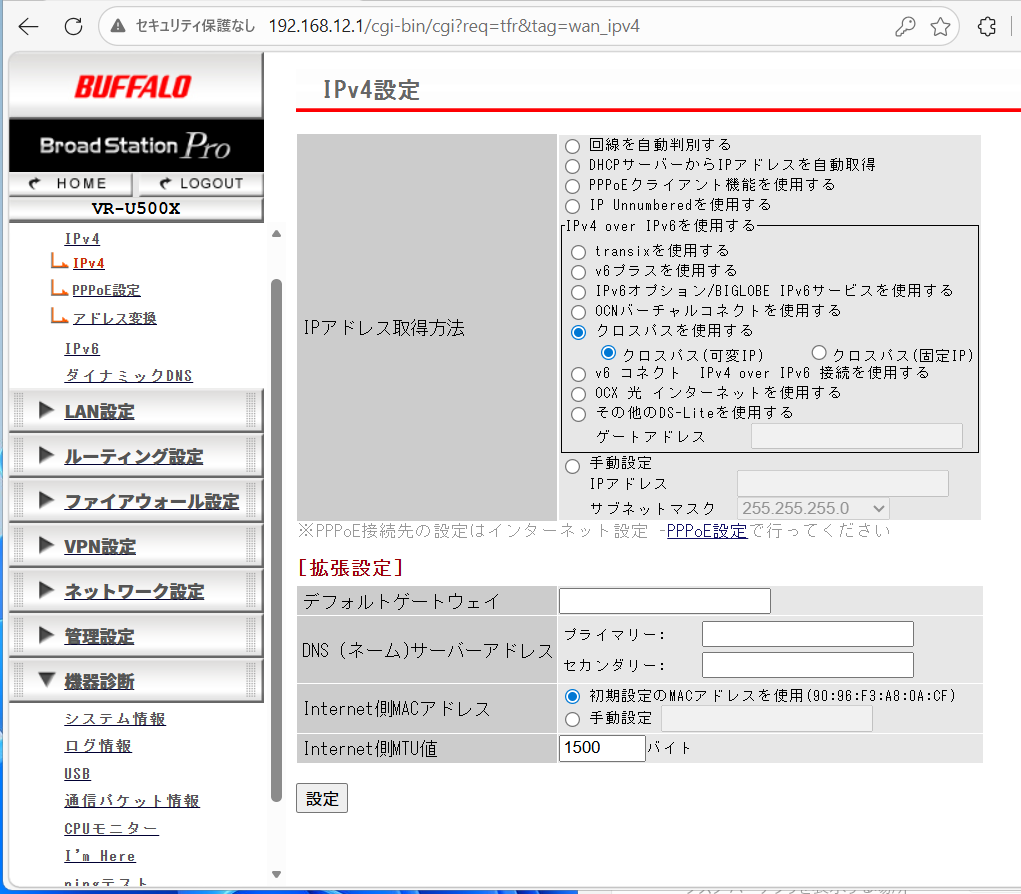
Task: Open PPPoE設定 in the sidebar
Action: [106, 290]
